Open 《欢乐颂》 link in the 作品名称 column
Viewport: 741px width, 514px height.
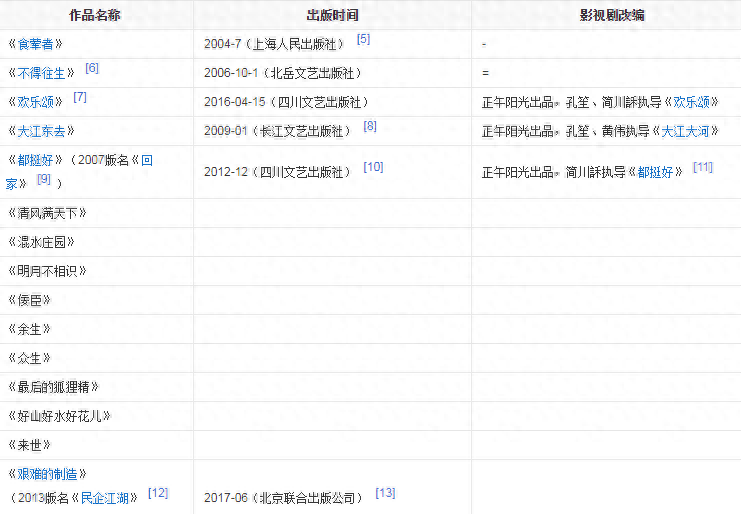(x=36, y=102)
